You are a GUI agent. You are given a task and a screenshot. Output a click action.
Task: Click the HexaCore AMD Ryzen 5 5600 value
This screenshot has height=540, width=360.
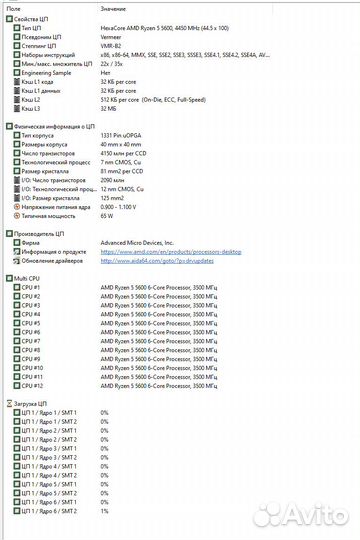point(165,28)
